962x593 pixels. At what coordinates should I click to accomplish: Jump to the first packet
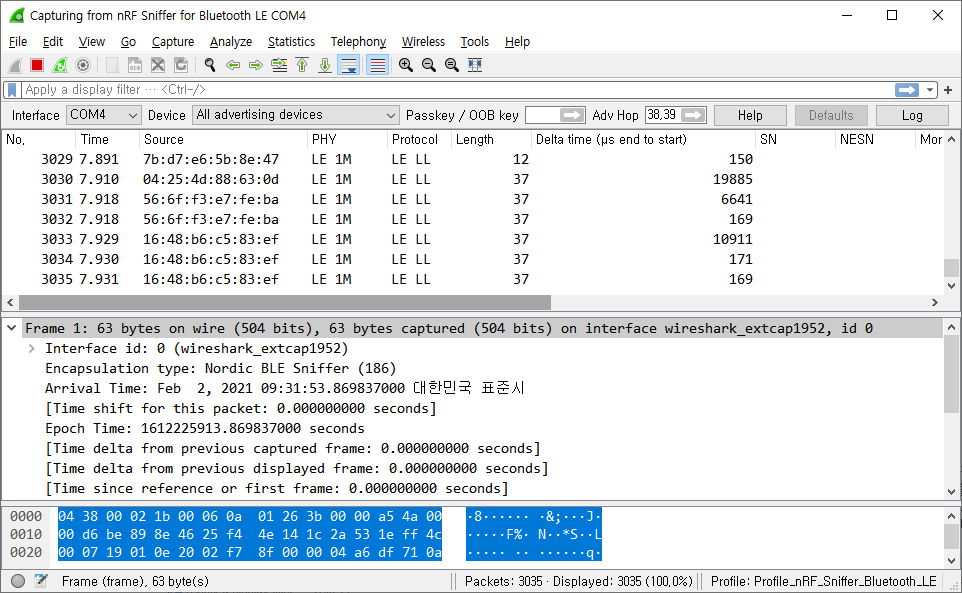(302, 65)
